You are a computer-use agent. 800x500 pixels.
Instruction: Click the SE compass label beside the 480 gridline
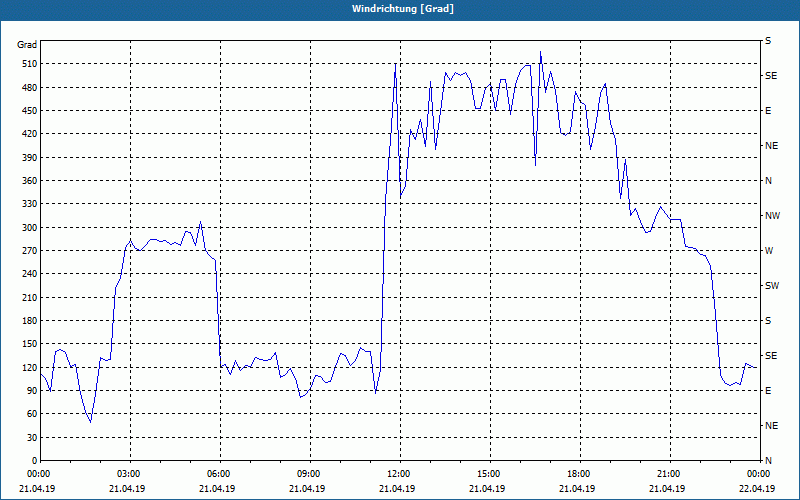pos(771,76)
